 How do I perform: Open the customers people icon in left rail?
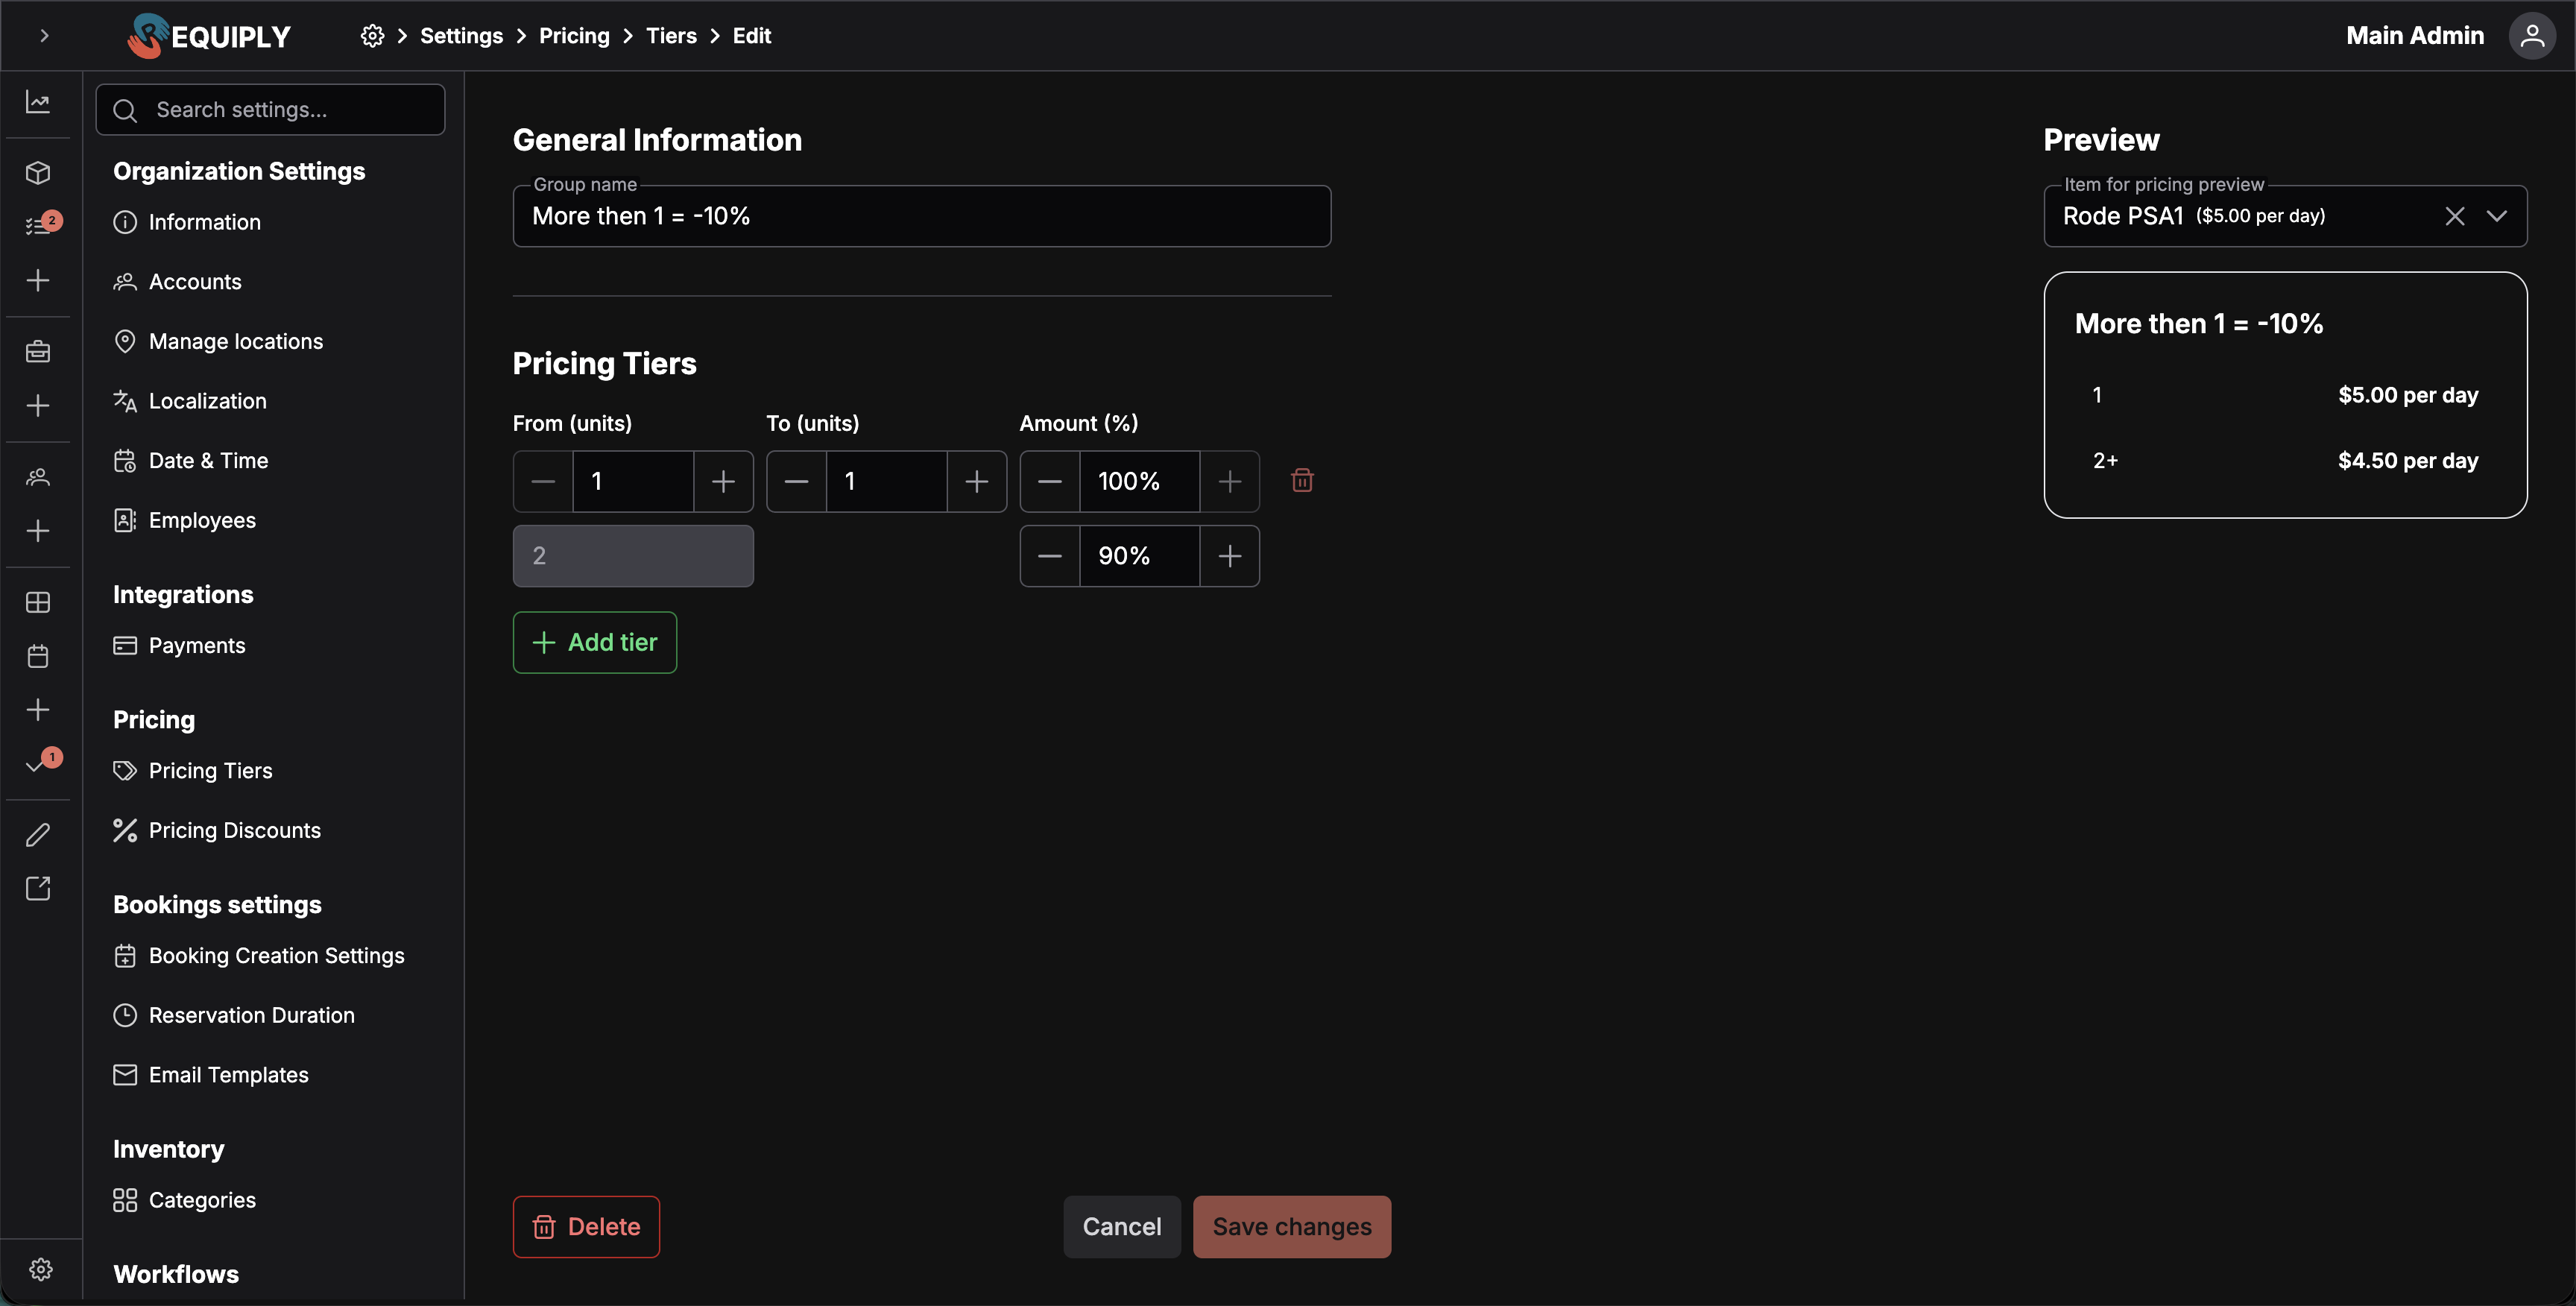[38, 477]
